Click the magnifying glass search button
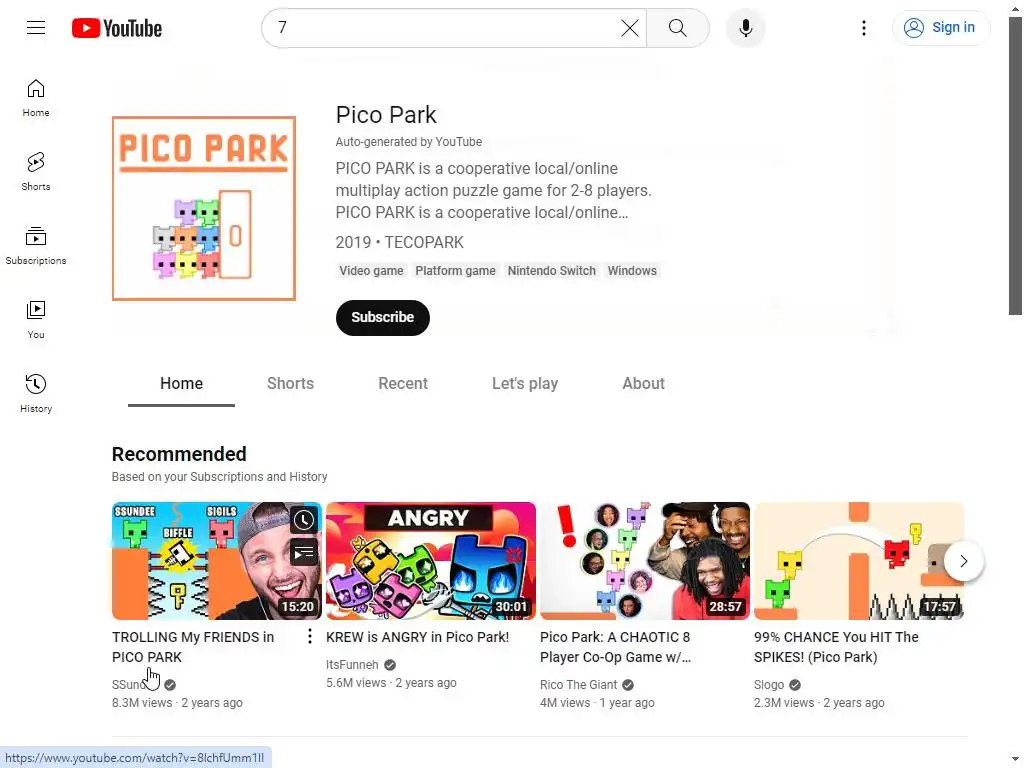1024x768 pixels. click(x=677, y=27)
